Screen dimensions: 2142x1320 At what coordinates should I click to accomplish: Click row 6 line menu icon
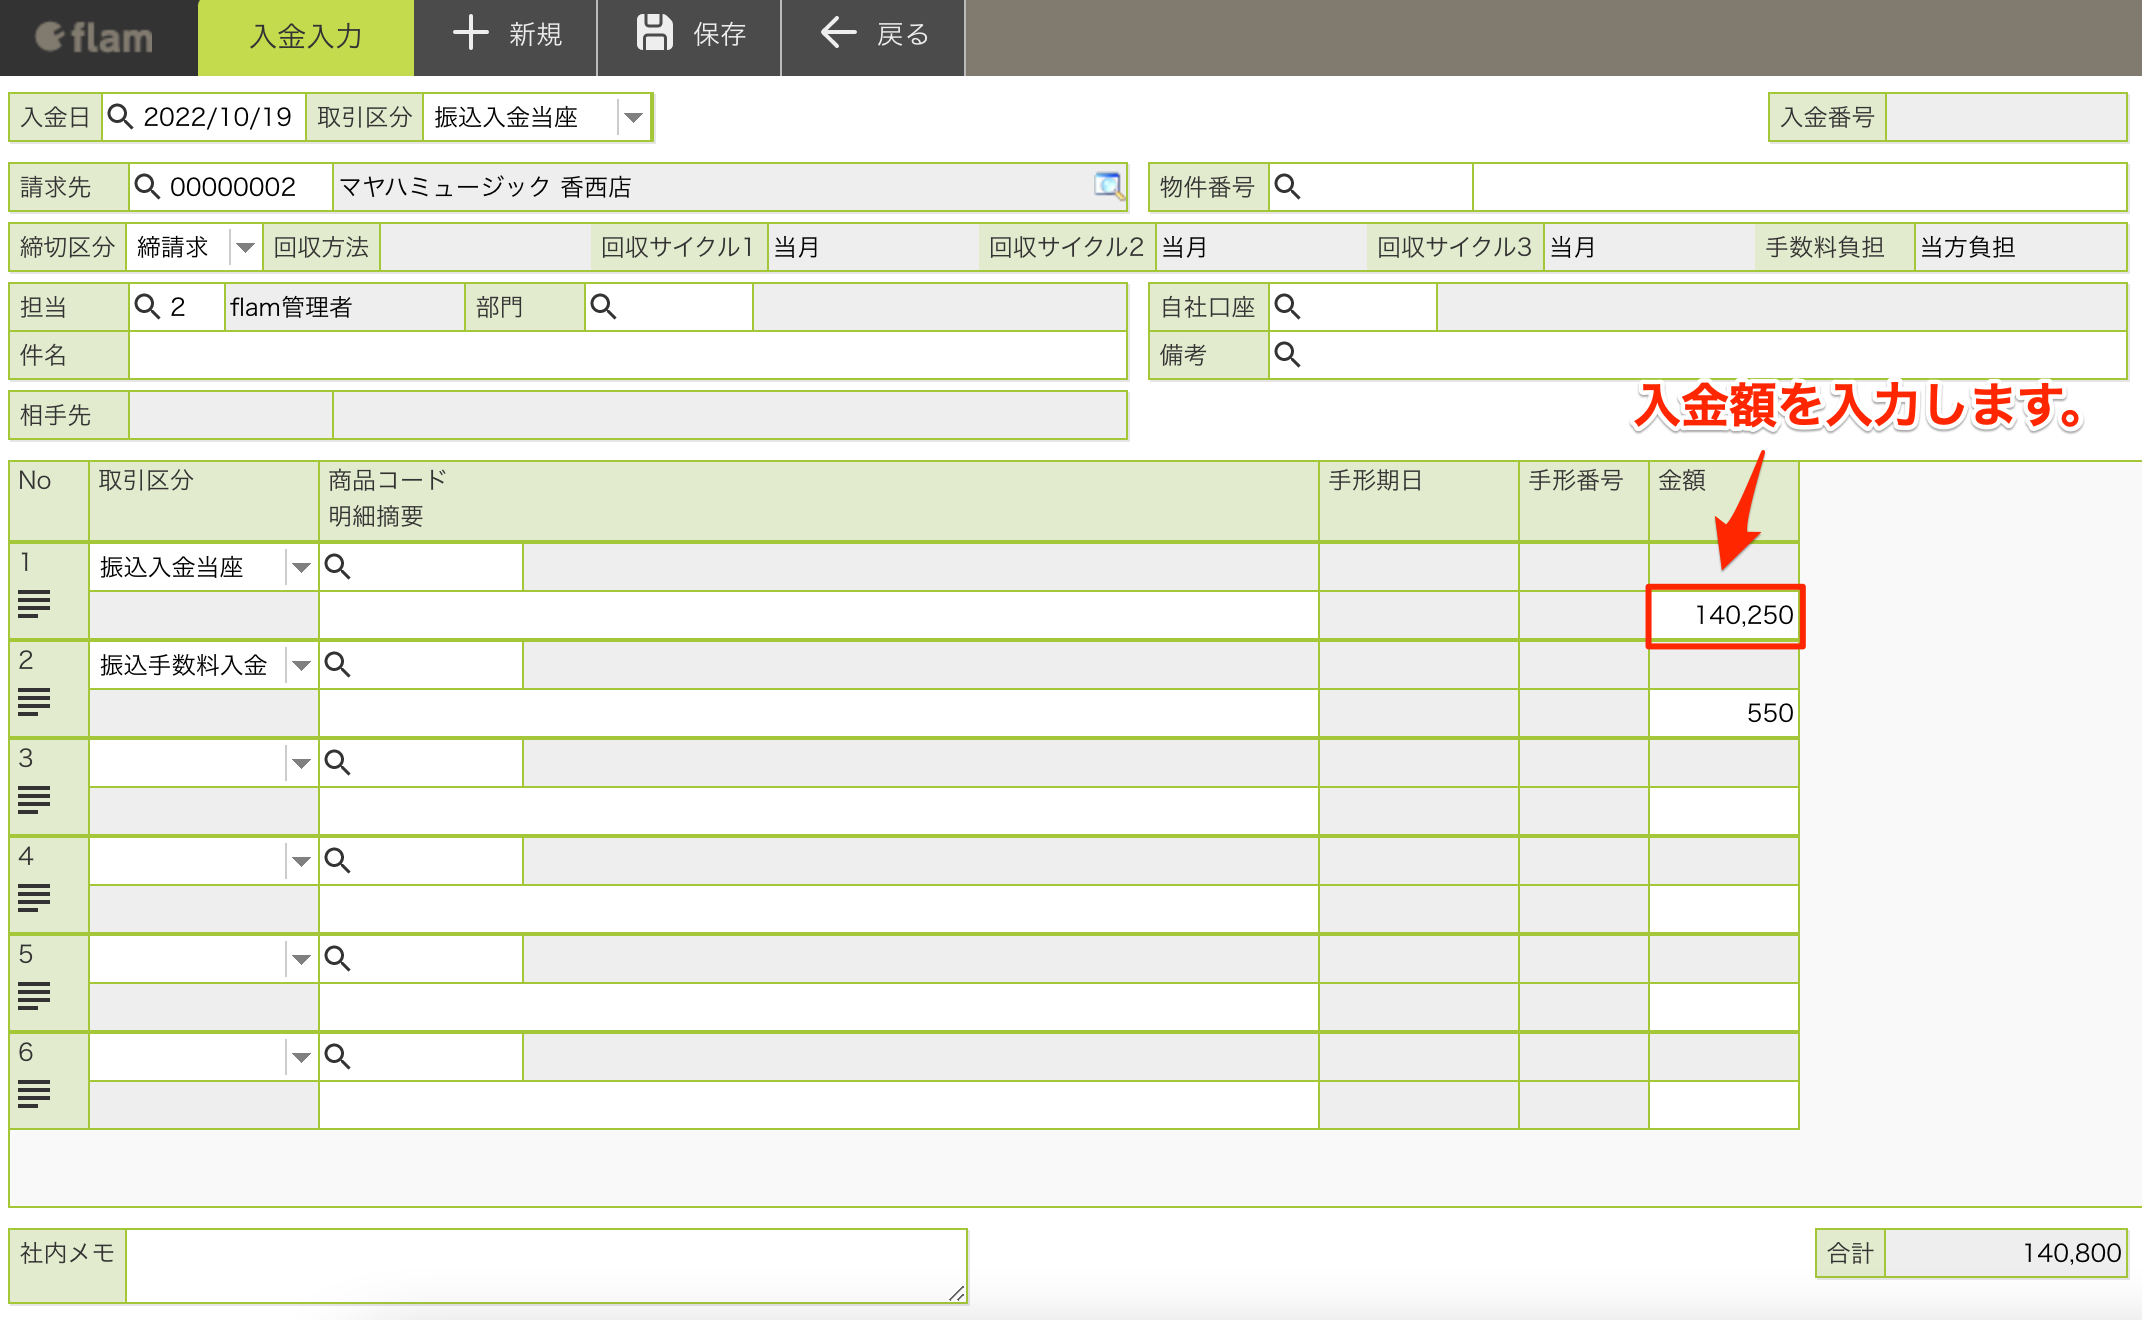tap(34, 1094)
